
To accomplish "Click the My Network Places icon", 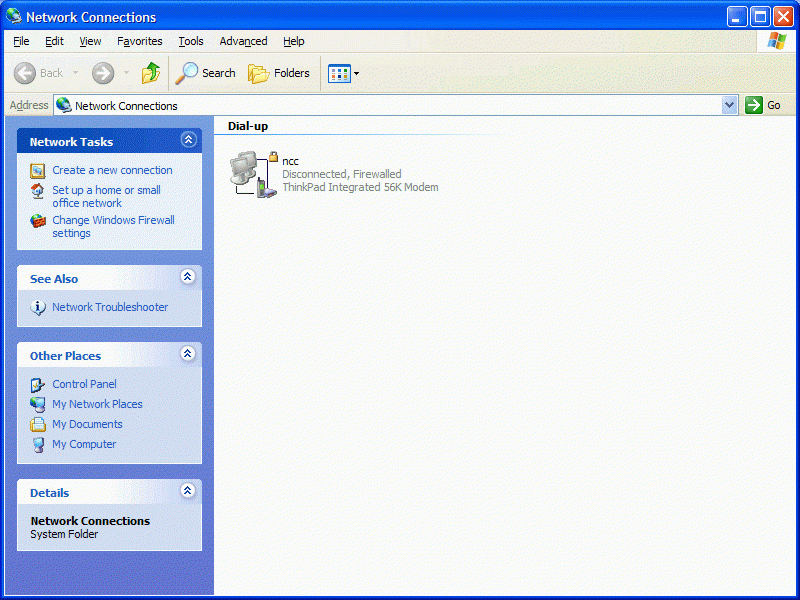I will click(x=38, y=405).
